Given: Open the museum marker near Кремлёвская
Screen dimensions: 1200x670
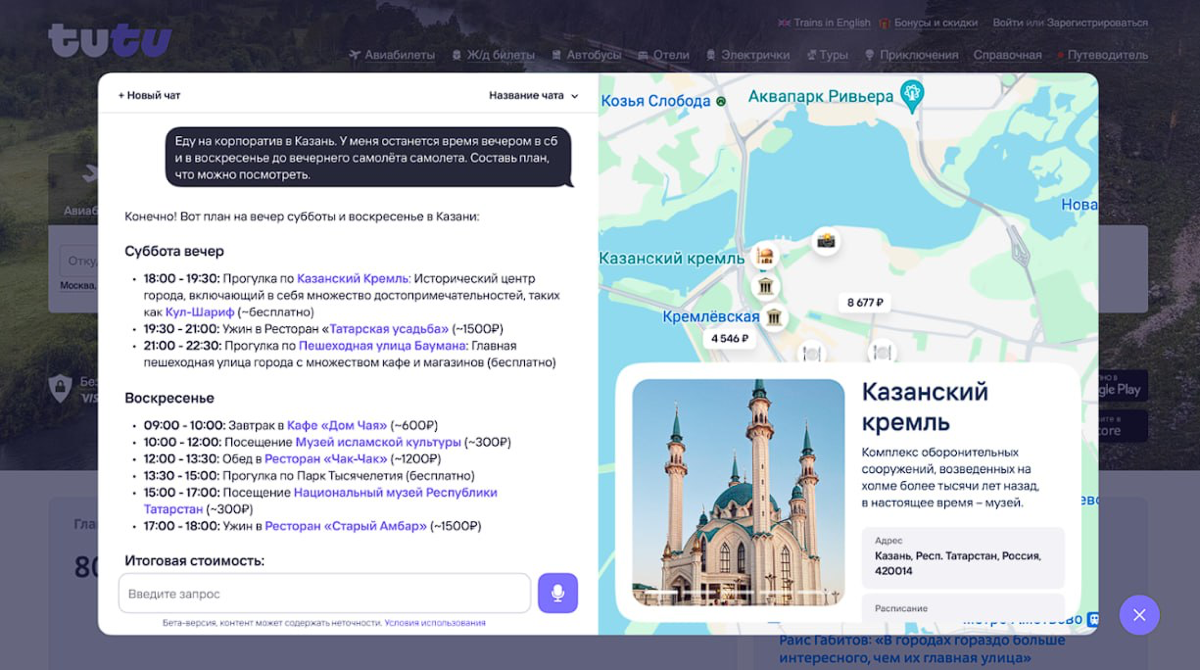Looking at the screenshot, I should coord(774,318).
